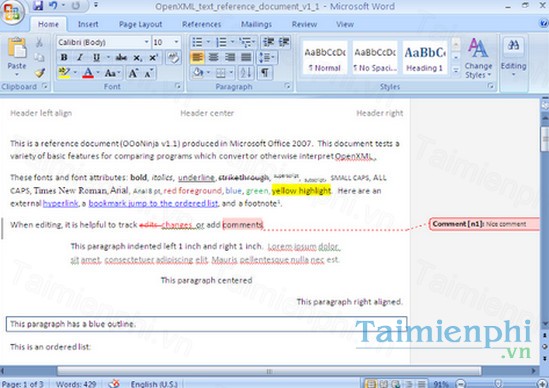
Task: Open the View tab
Action: [x=345, y=24]
